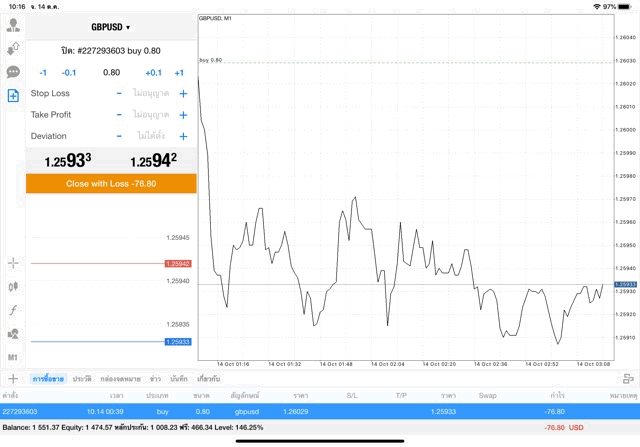This screenshot has width=640, height=447.
Task: Click the ประเภท (type) column header
Action: [157, 396]
